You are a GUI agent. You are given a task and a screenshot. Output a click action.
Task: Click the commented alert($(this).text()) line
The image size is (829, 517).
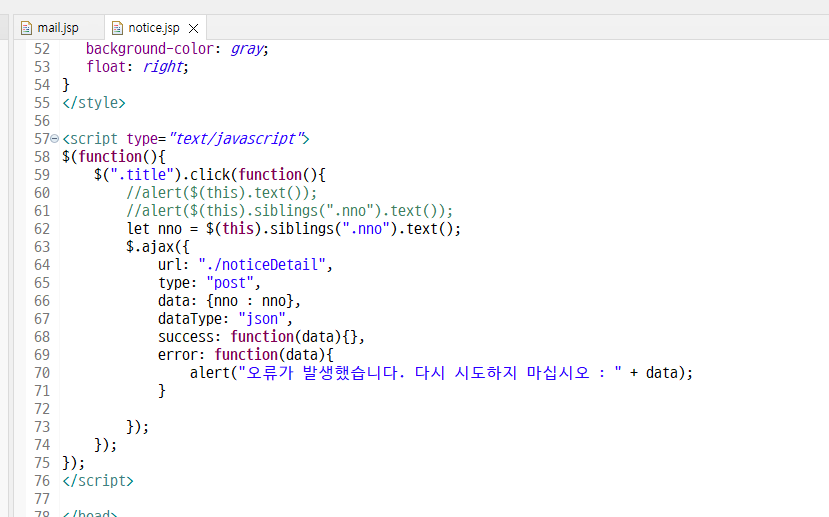tap(222, 192)
